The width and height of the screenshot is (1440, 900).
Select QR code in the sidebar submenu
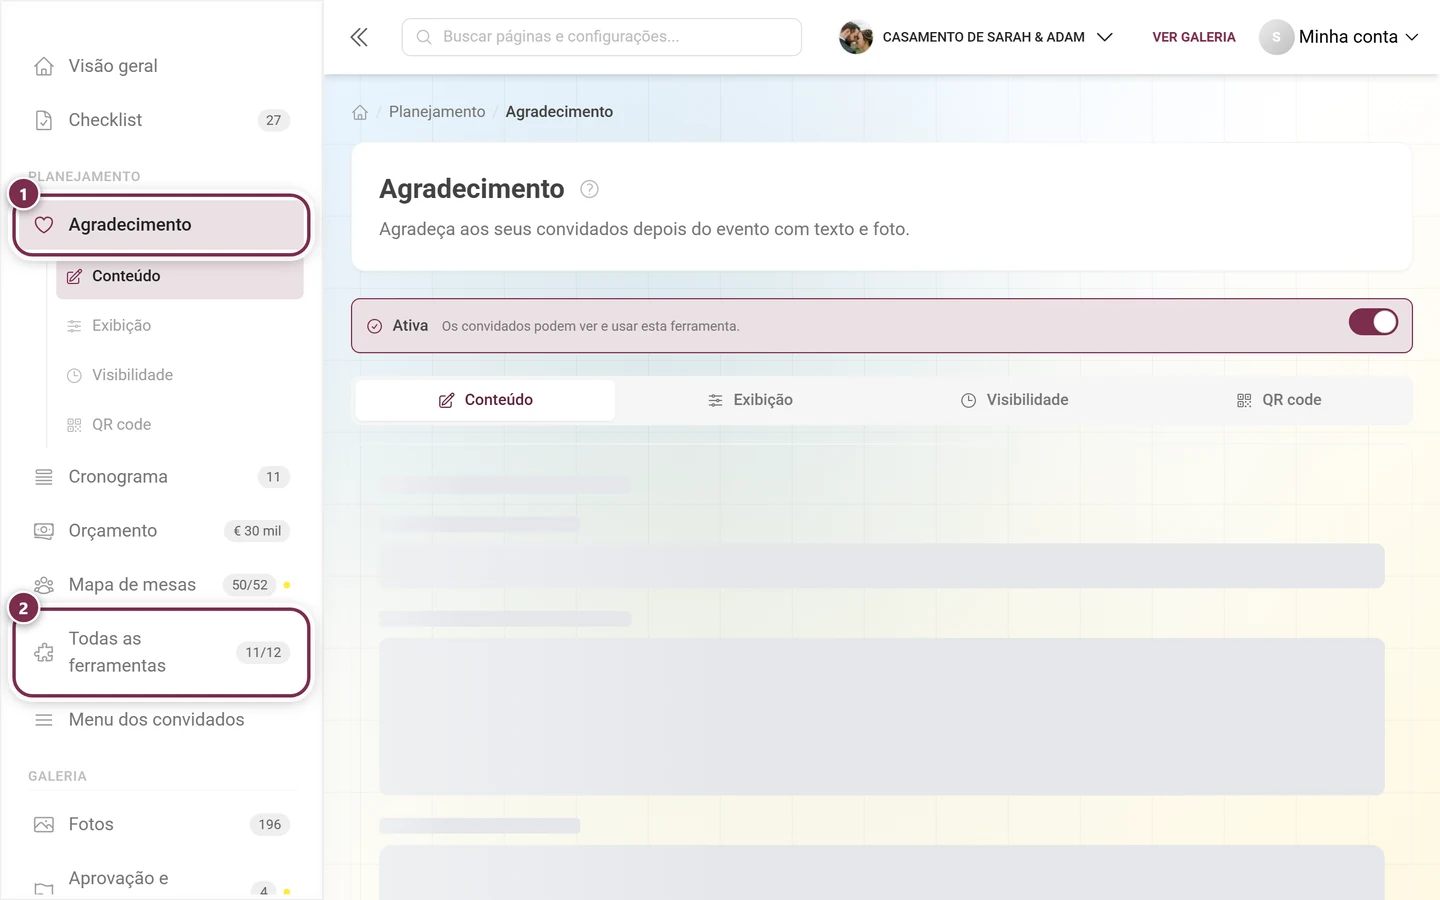(x=180, y=425)
